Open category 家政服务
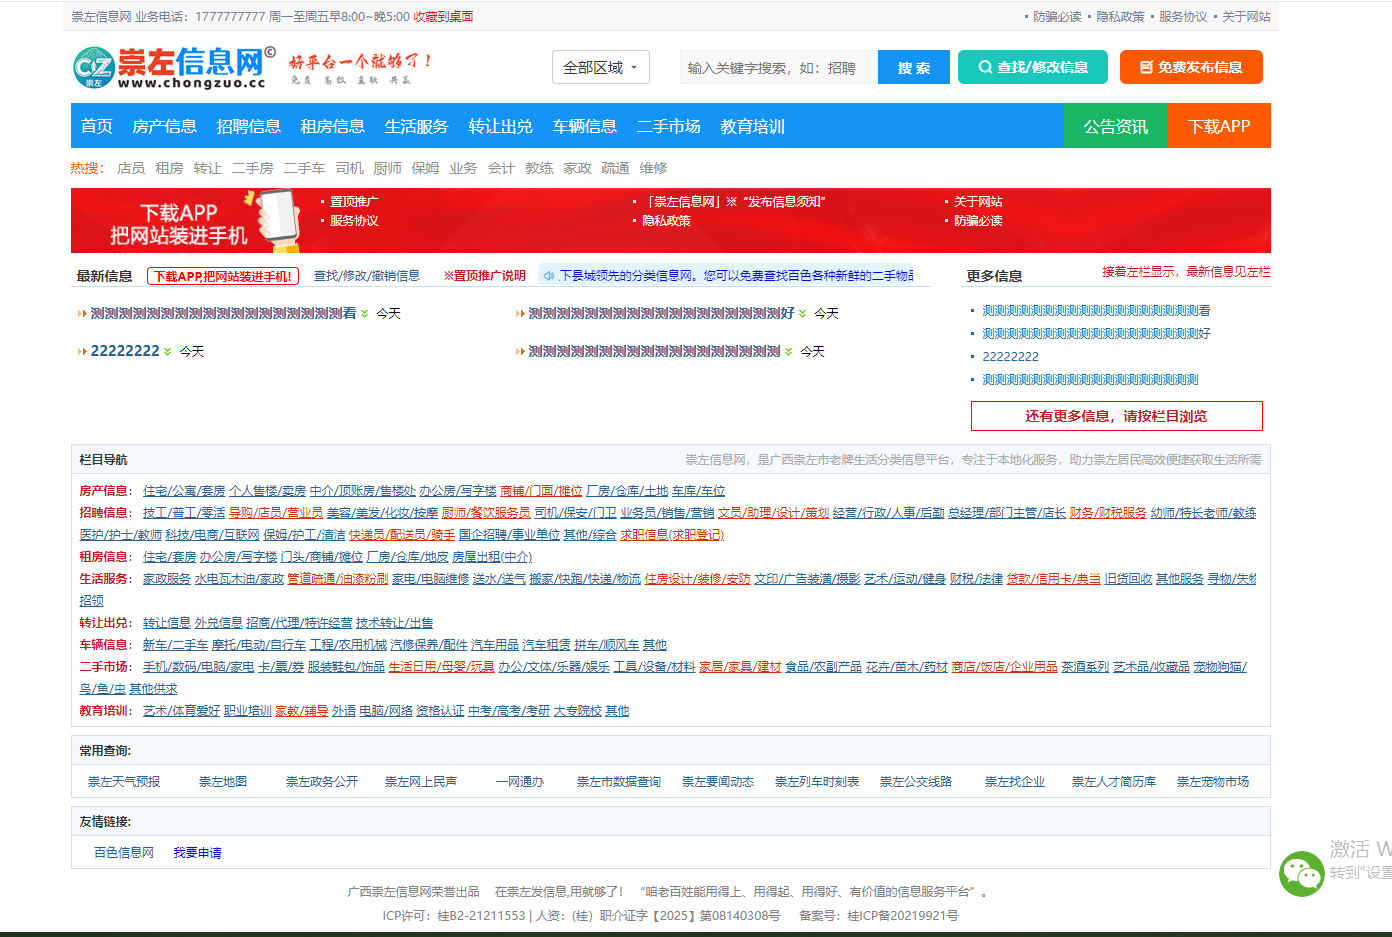Screen dimensions: 1392x937 click(x=167, y=579)
